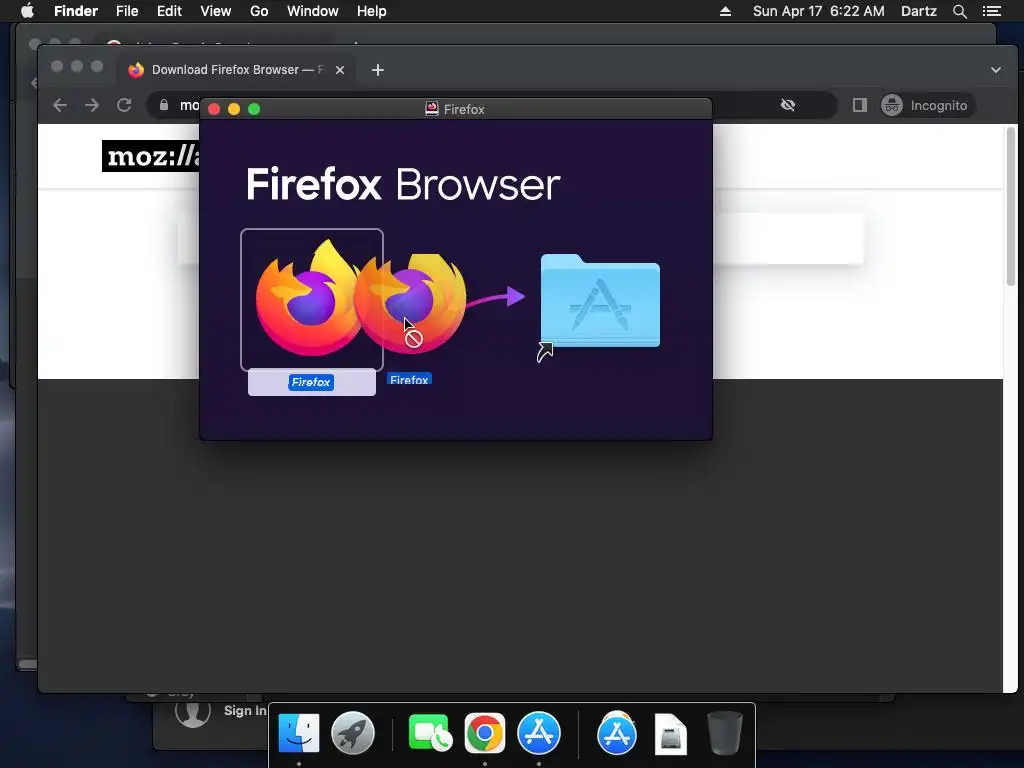This screenshot has width=1024, height=768.
Task: Open the Help menu
Action: pyautogui.click(x=371, y=11)
